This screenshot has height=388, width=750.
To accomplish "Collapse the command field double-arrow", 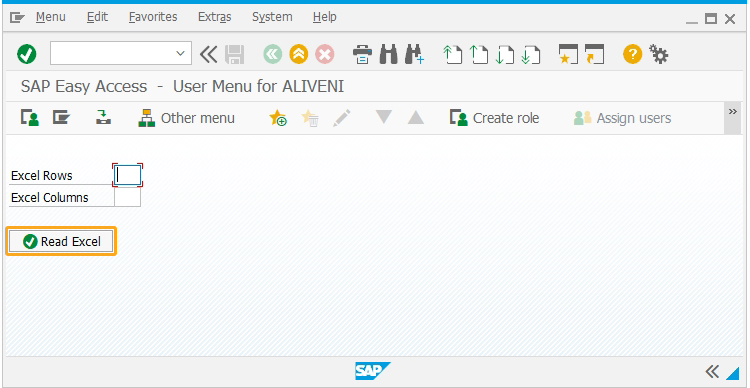I will pyautogui.click(x=208, y=54).
